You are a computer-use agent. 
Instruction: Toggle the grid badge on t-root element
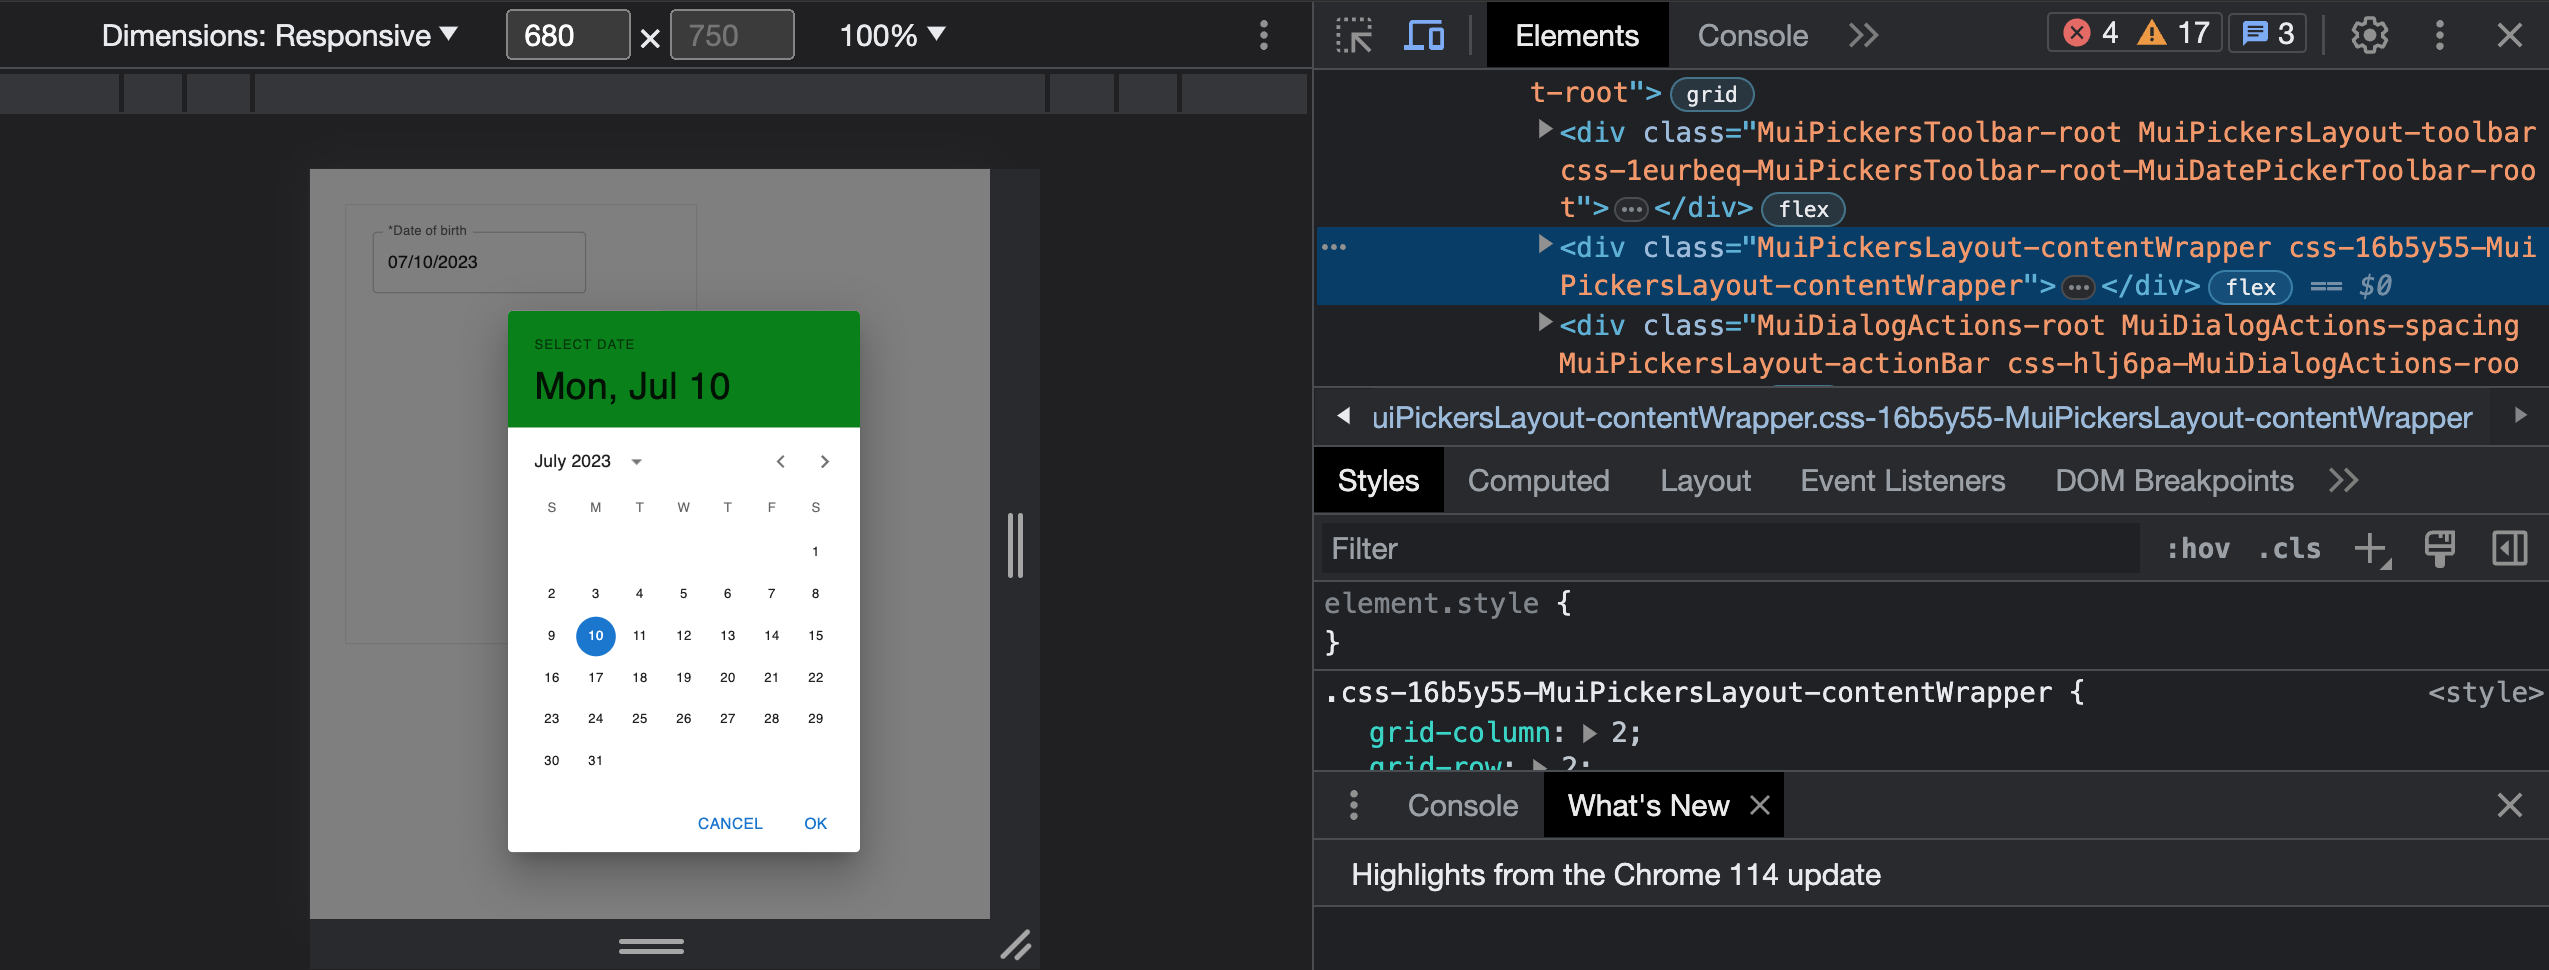tap(1711, 94)
